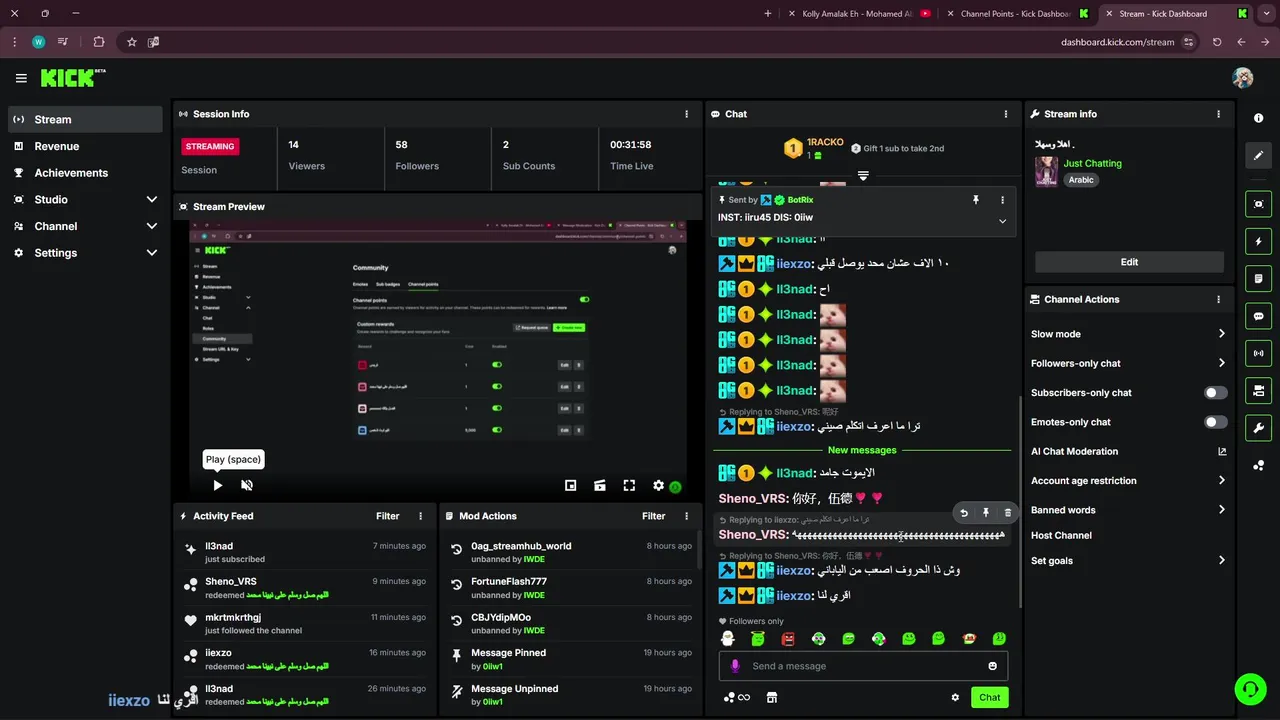
Task: Open Banned words settings
Action: pos(1129,510)
